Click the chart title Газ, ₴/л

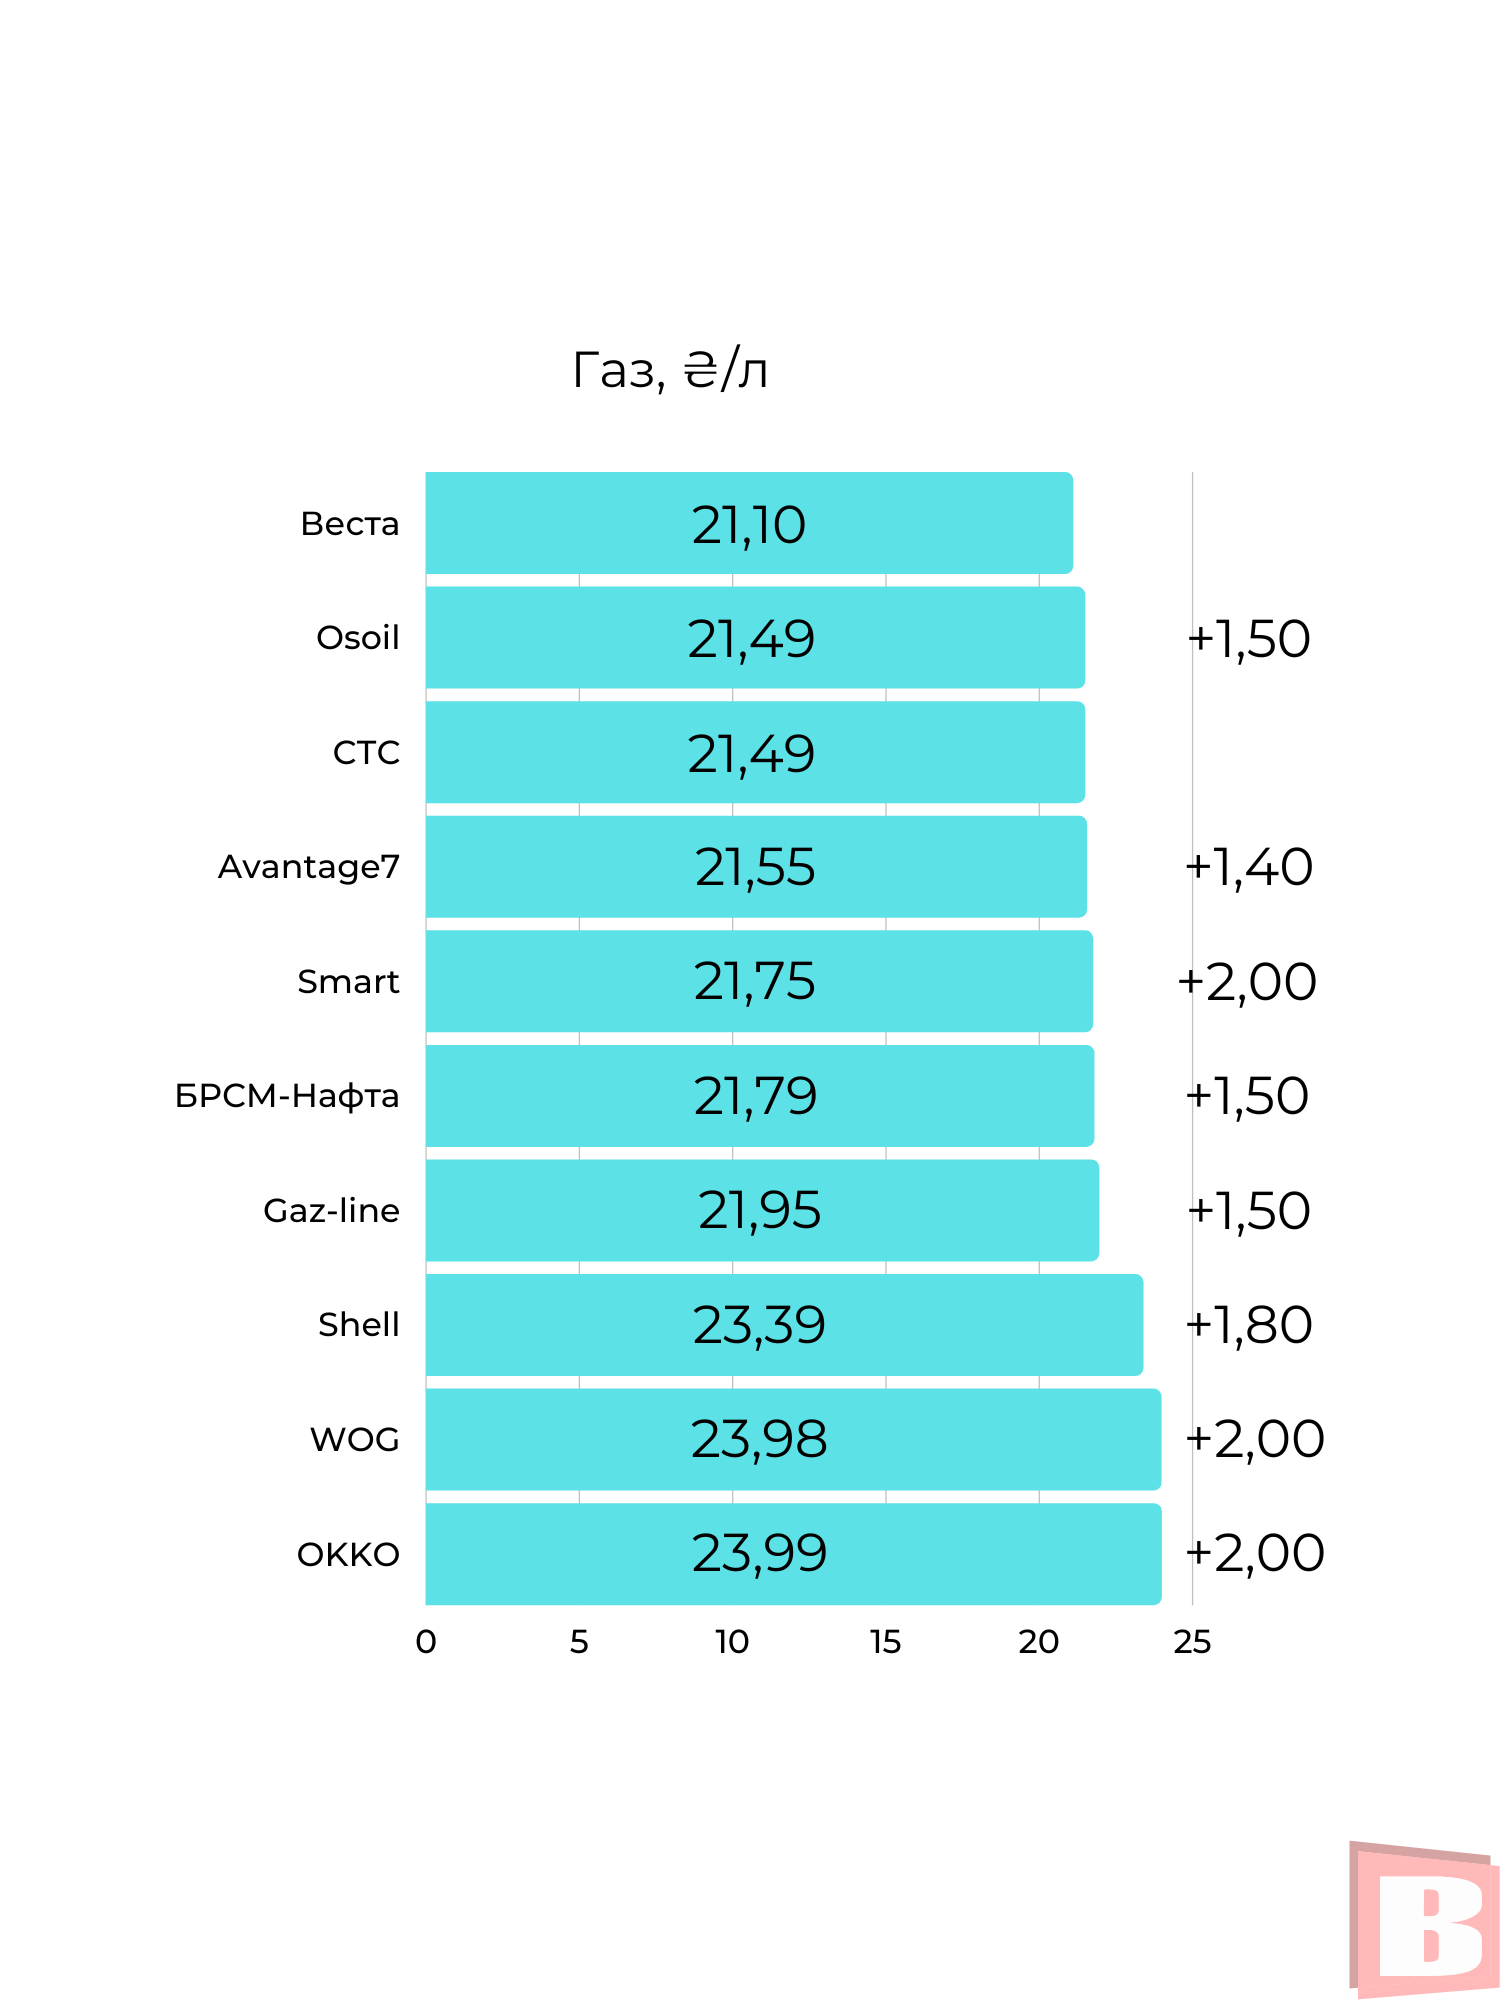pyautogui.click(x=670, y=370)
